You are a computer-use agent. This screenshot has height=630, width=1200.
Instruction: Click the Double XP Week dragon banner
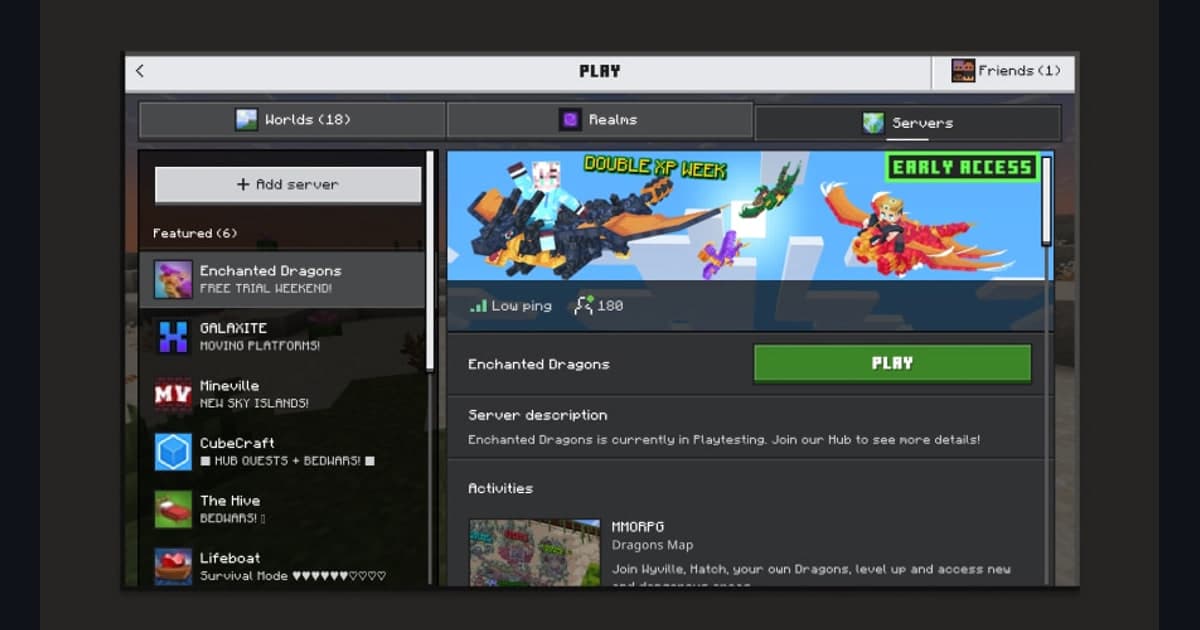pos(745,215)
